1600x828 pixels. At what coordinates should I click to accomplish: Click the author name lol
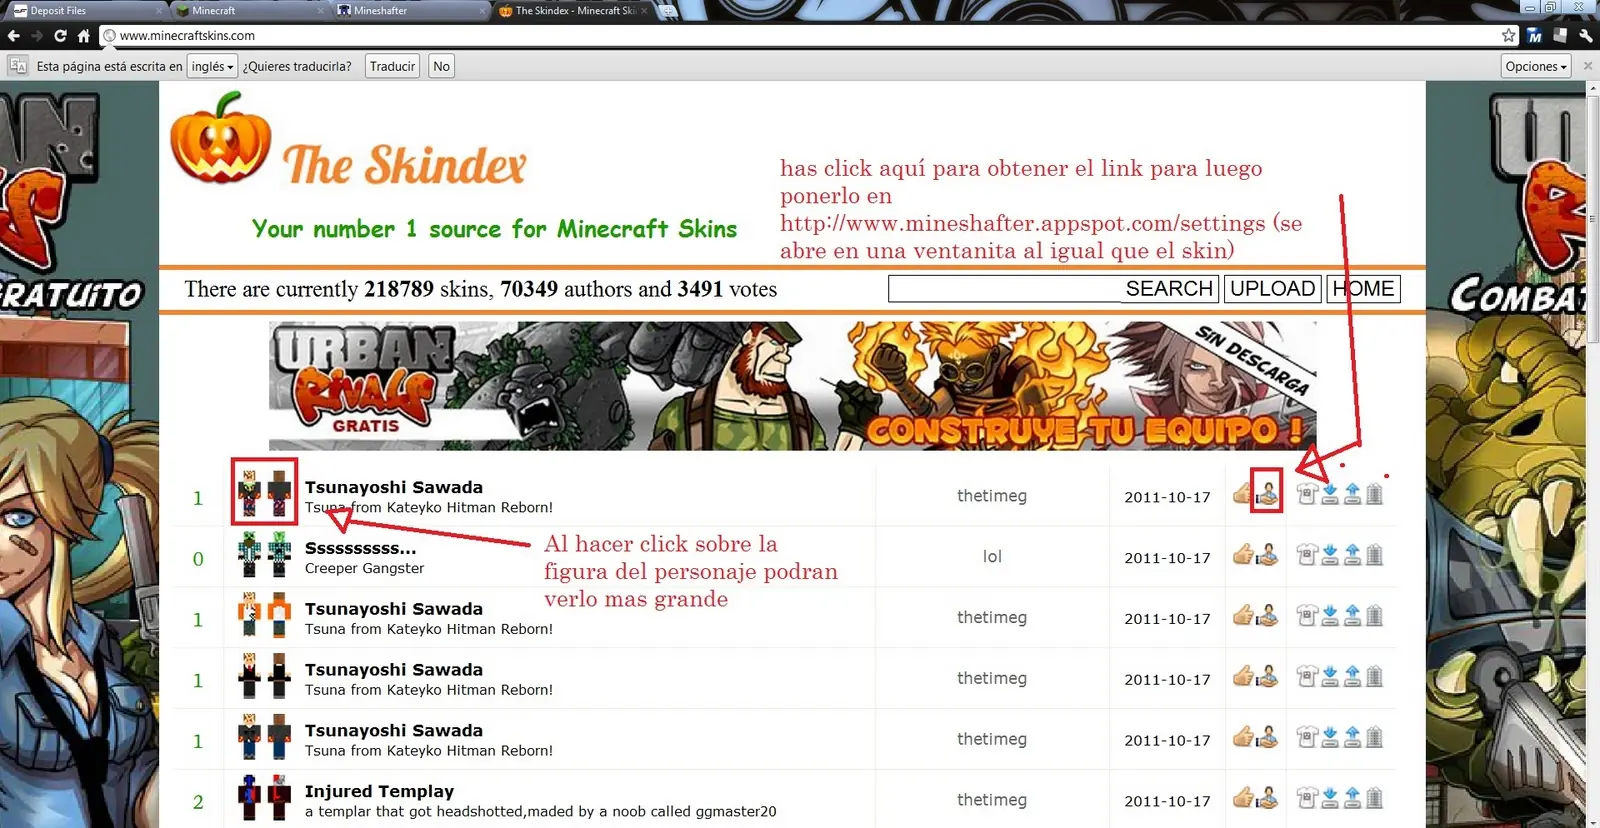(992, 556)
